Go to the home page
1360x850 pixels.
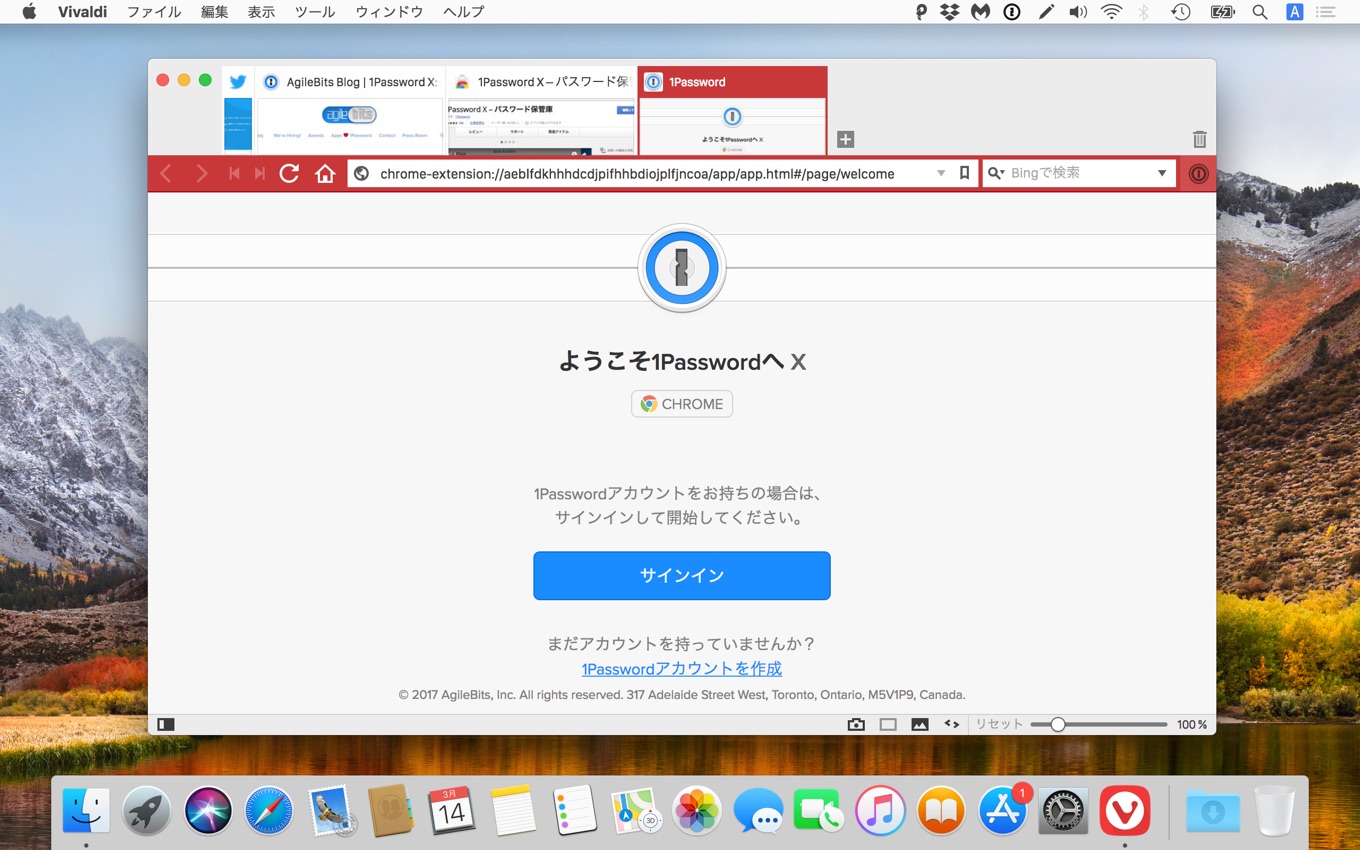pos(325,173)
